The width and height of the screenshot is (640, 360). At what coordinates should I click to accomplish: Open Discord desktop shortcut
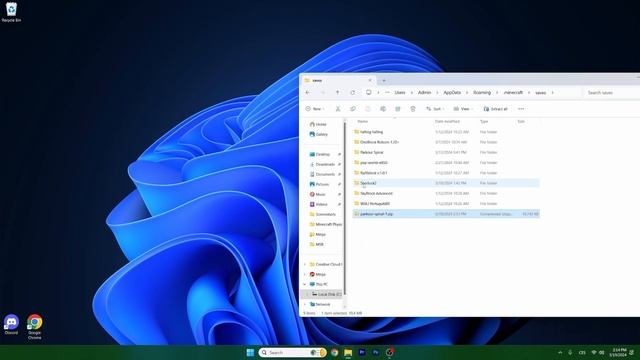11,324
